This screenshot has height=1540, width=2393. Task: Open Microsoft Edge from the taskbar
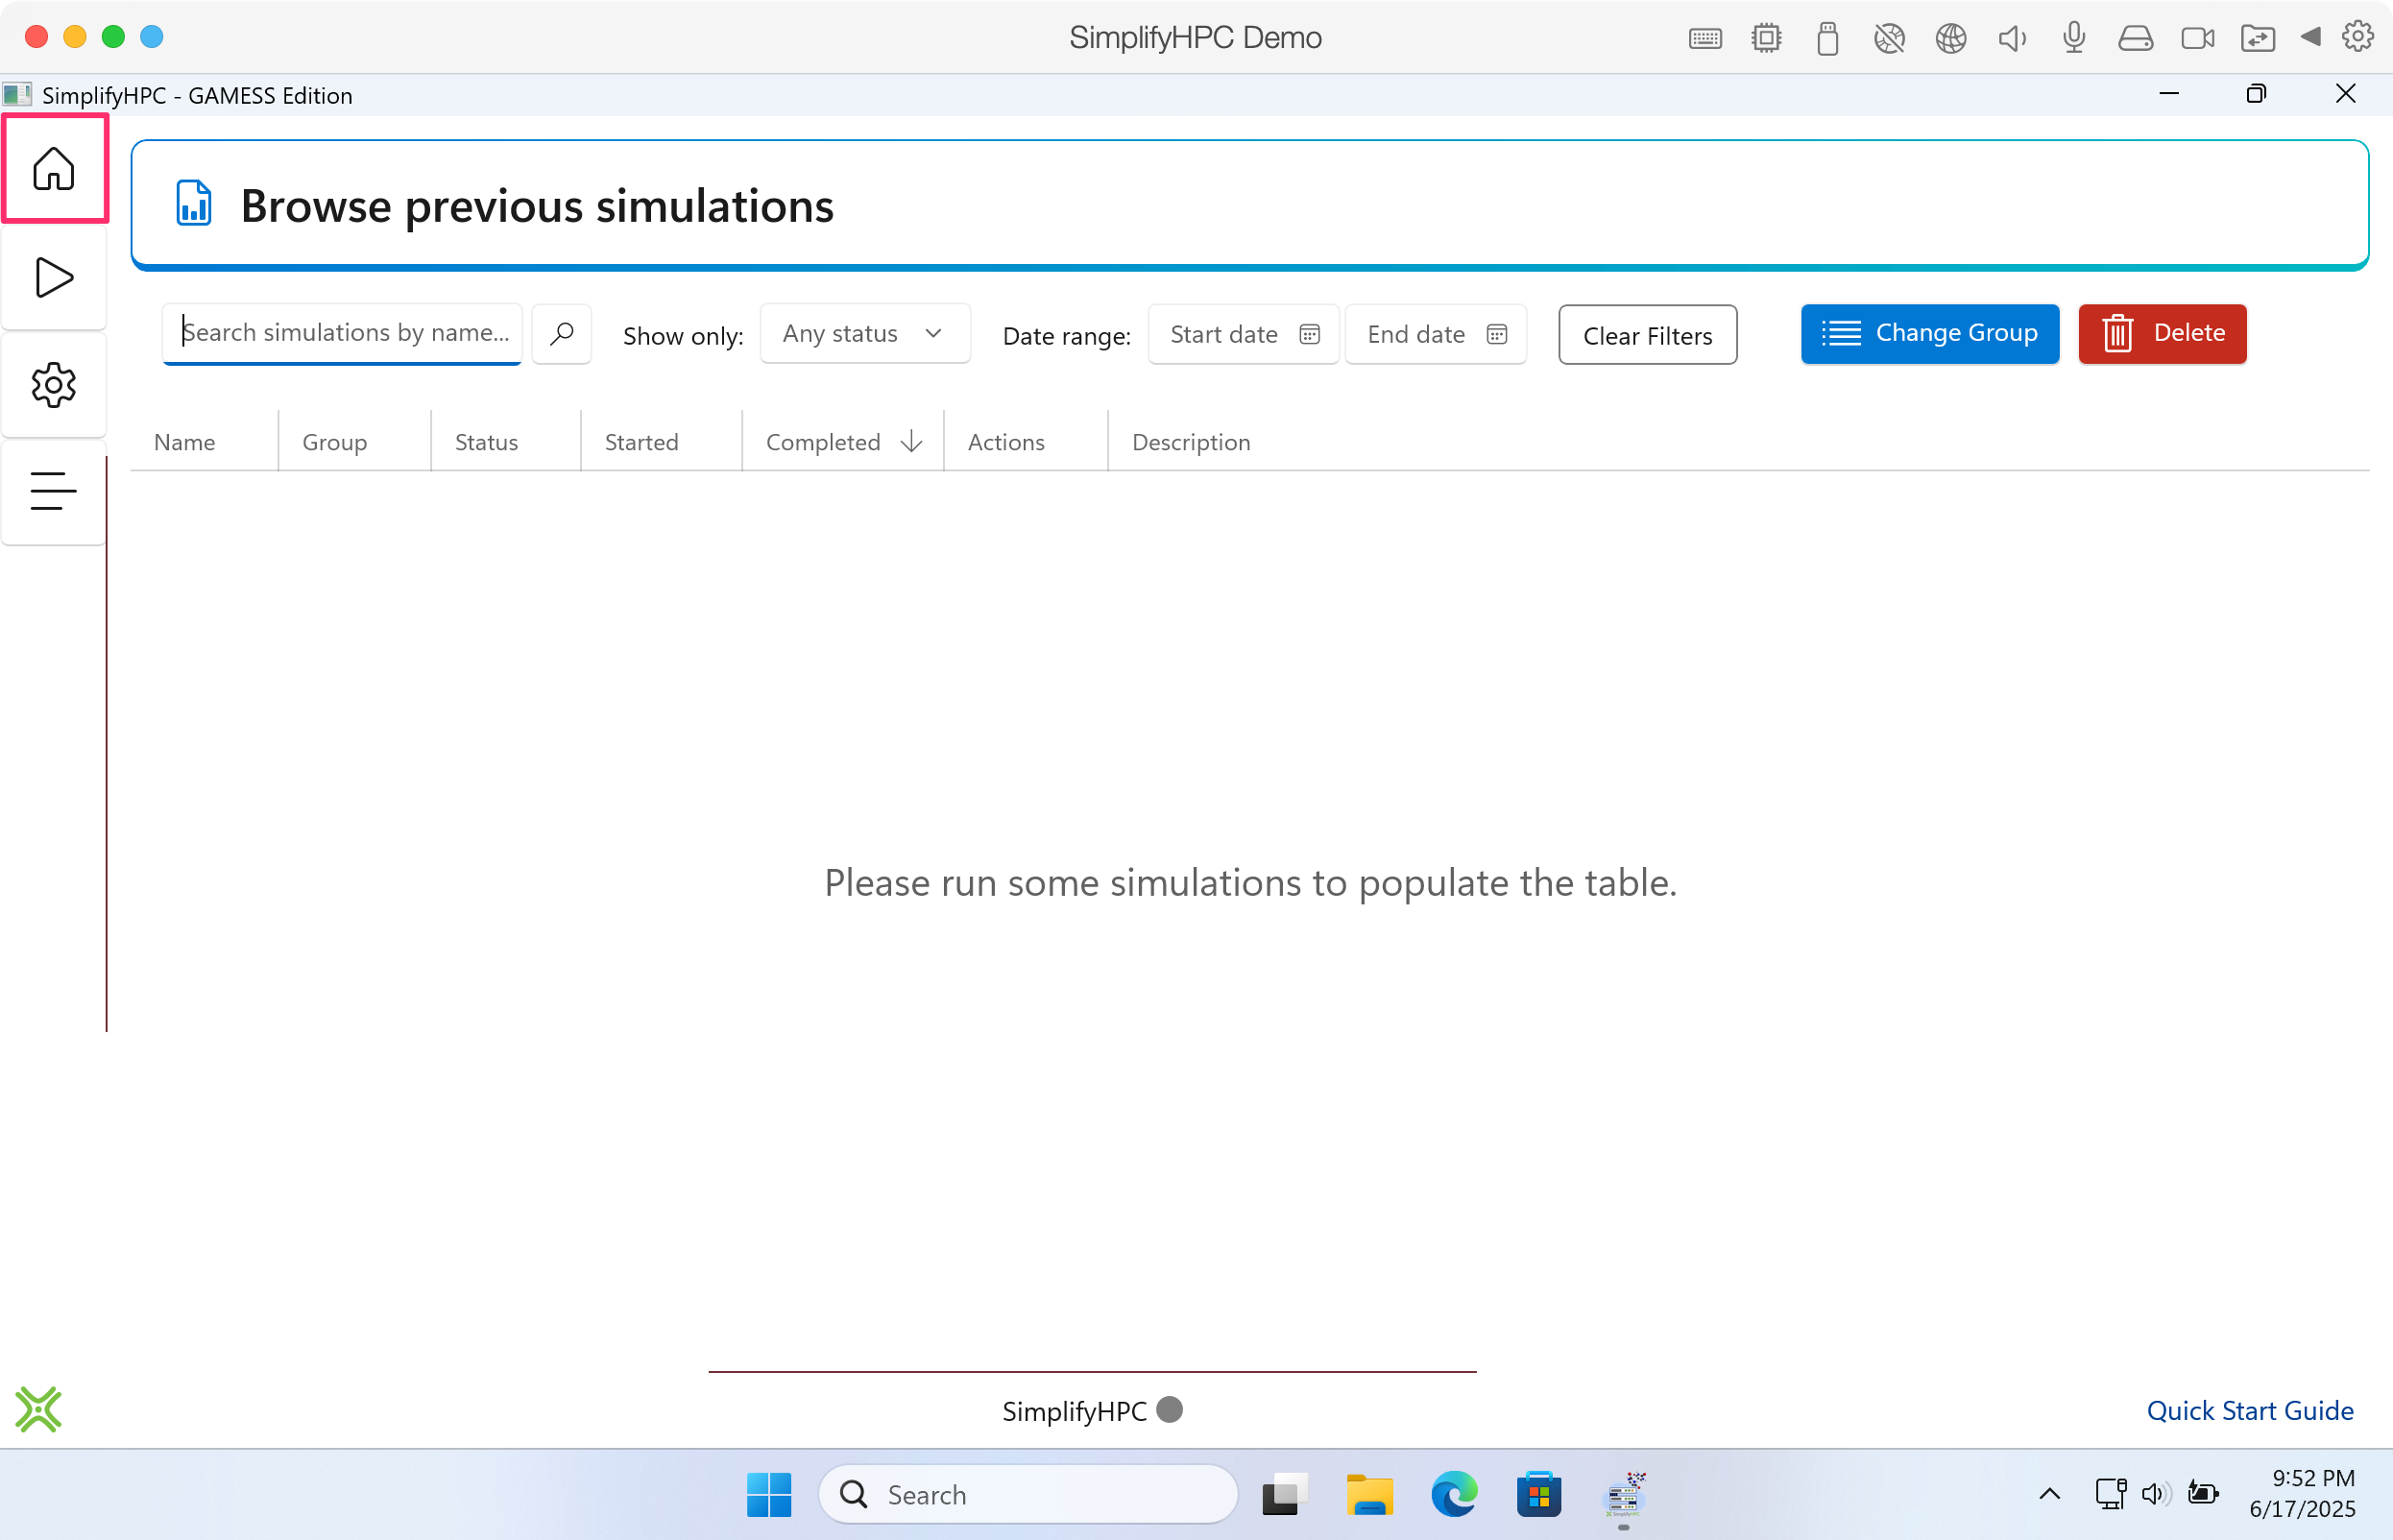[1453, 1494]
